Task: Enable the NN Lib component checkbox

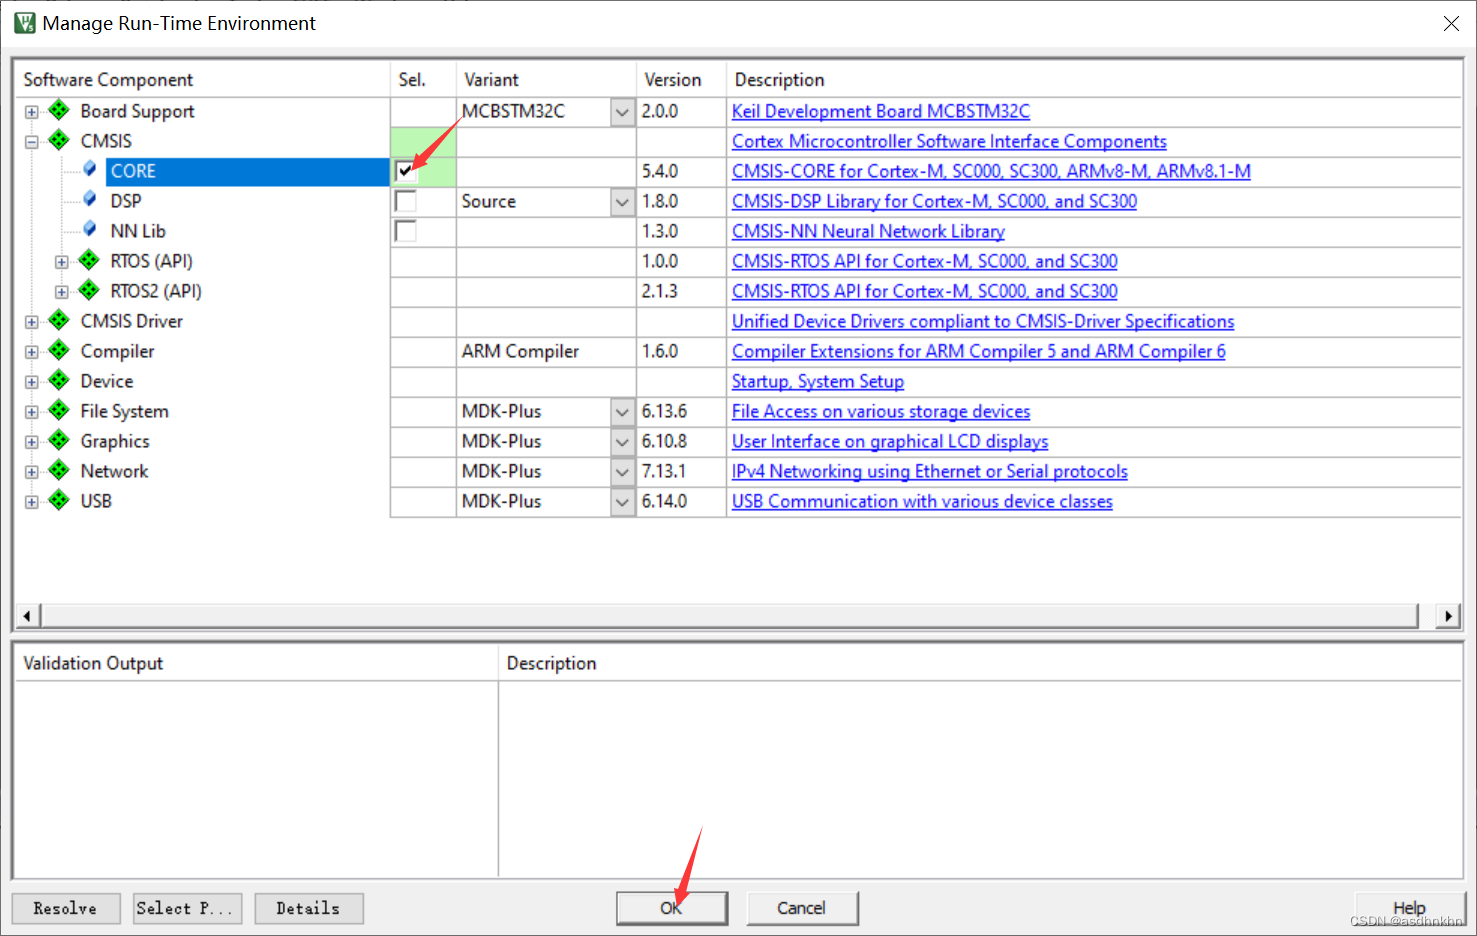Action: coord(405,231)
